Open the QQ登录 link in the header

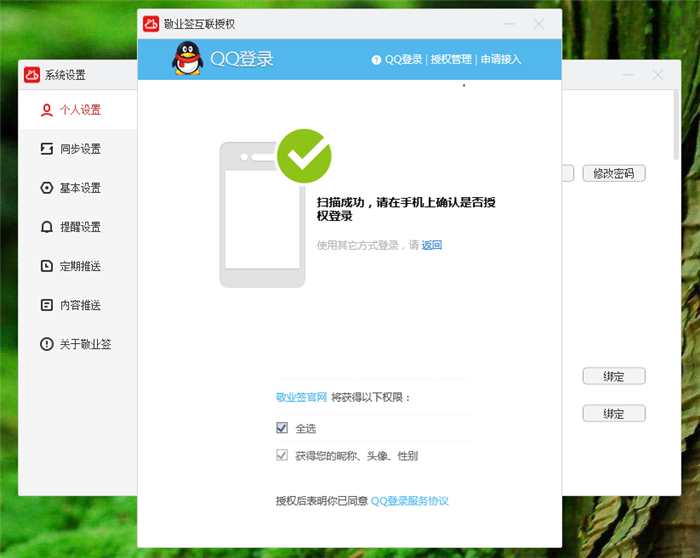404,59
